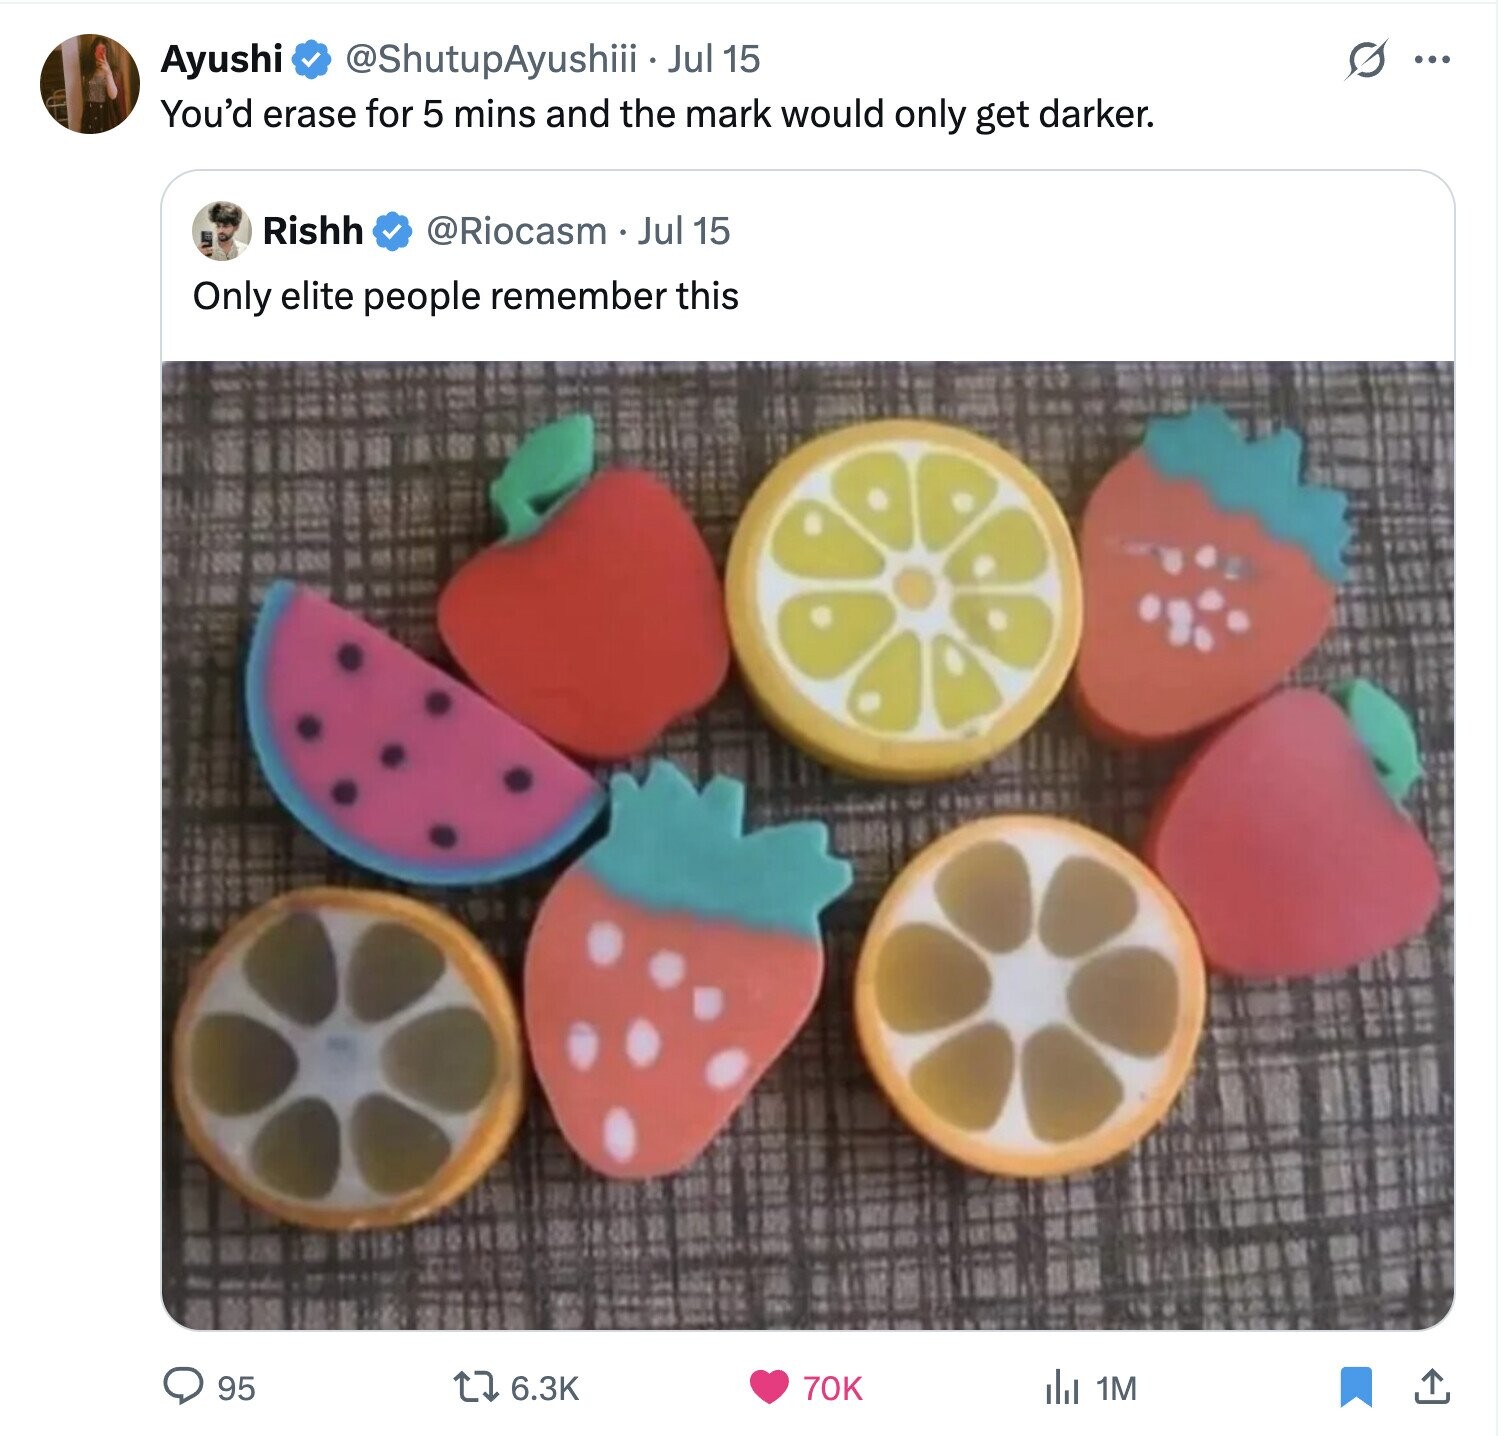Repost this tweet using the retweet icon

[476, 1387]
